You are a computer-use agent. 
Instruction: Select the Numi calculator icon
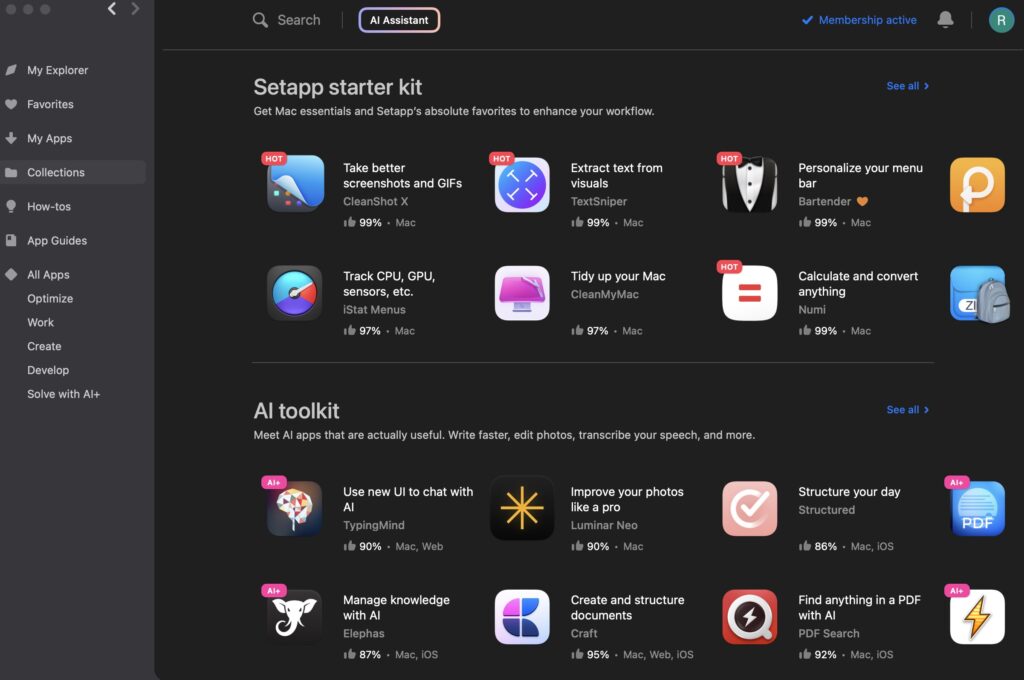pyautogui.click(x=749, y=293)
